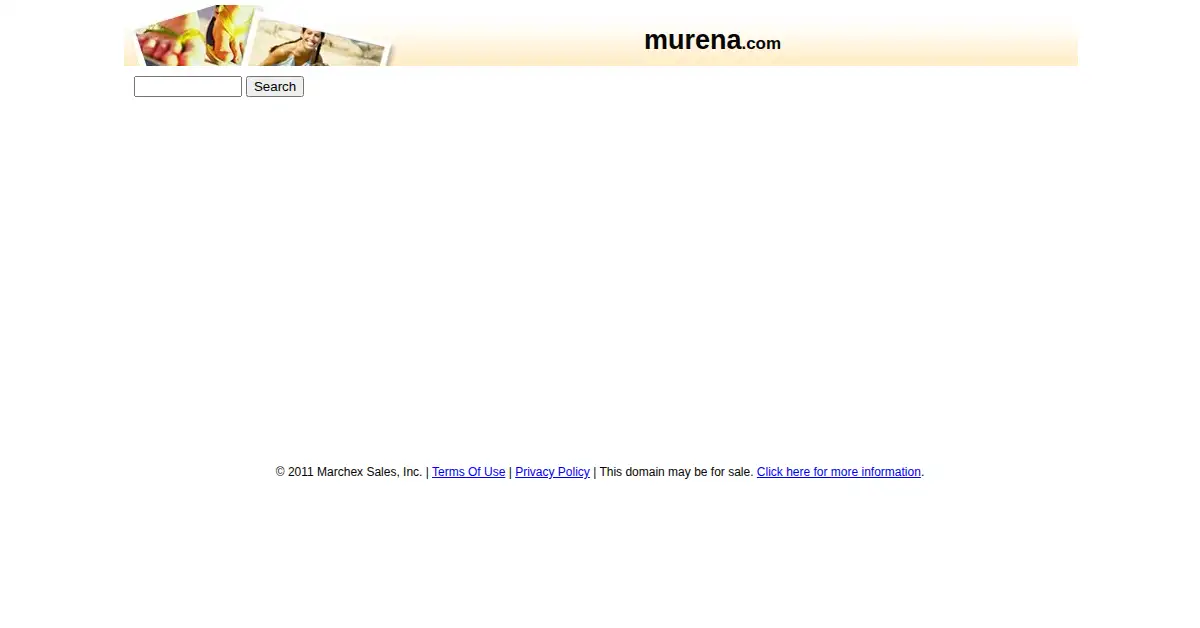Select the '© 2011 Marchex Sales, Inc.' text
Image resolution: width=1200 pixels, height=628 pixels.
(349, 472)
